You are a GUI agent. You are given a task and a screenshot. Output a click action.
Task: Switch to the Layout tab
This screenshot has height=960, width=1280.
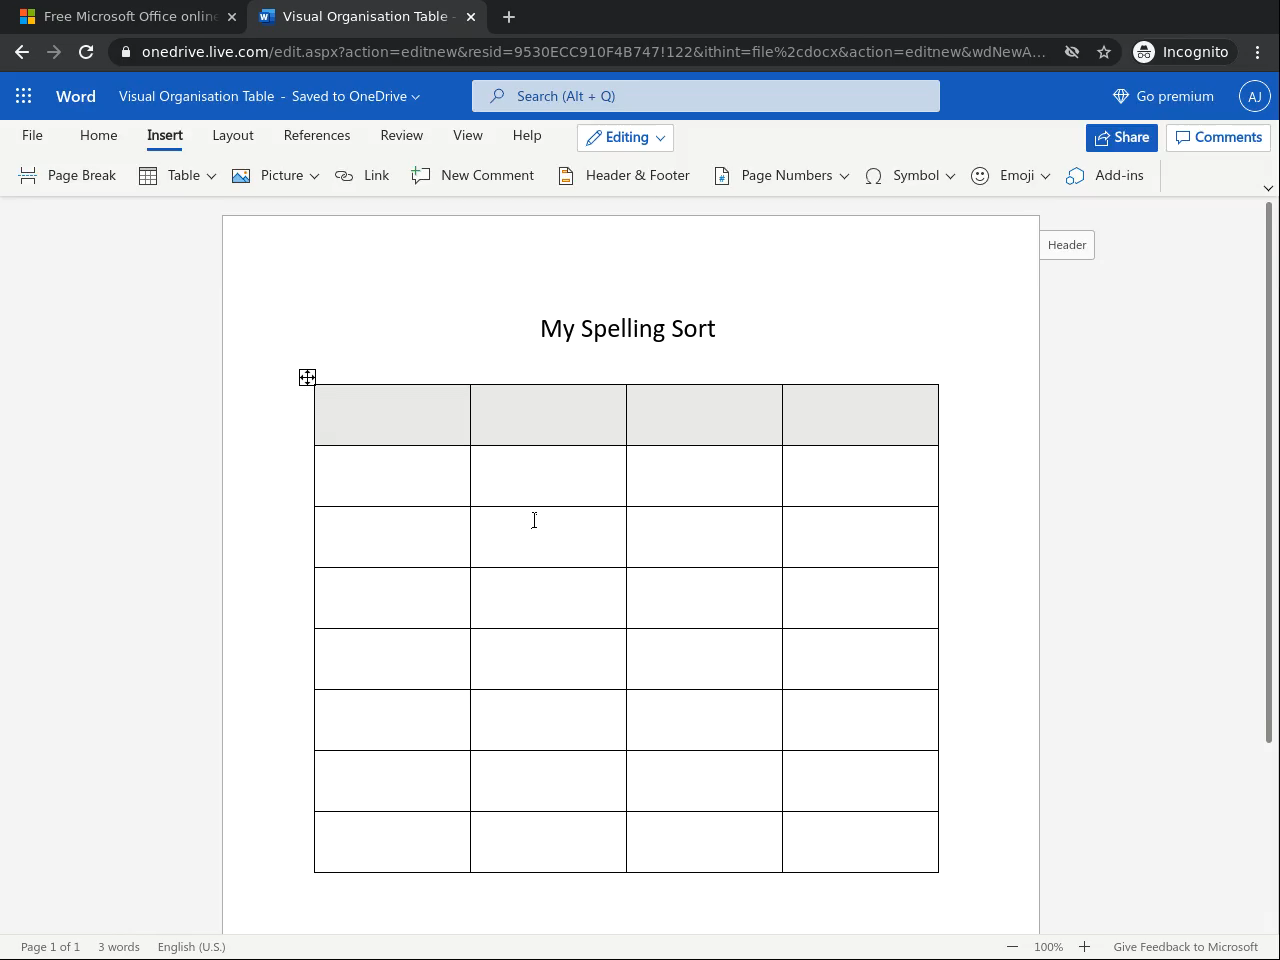pos(233,136)
